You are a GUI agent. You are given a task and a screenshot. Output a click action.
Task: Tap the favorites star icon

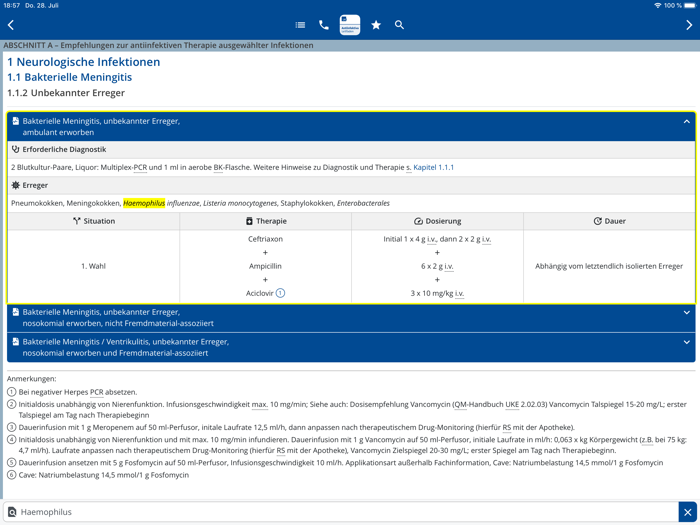coord(376,25)
